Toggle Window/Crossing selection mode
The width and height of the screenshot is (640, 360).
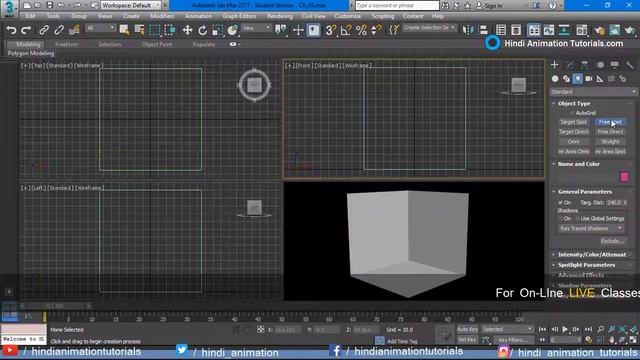[x=170, y=30]
